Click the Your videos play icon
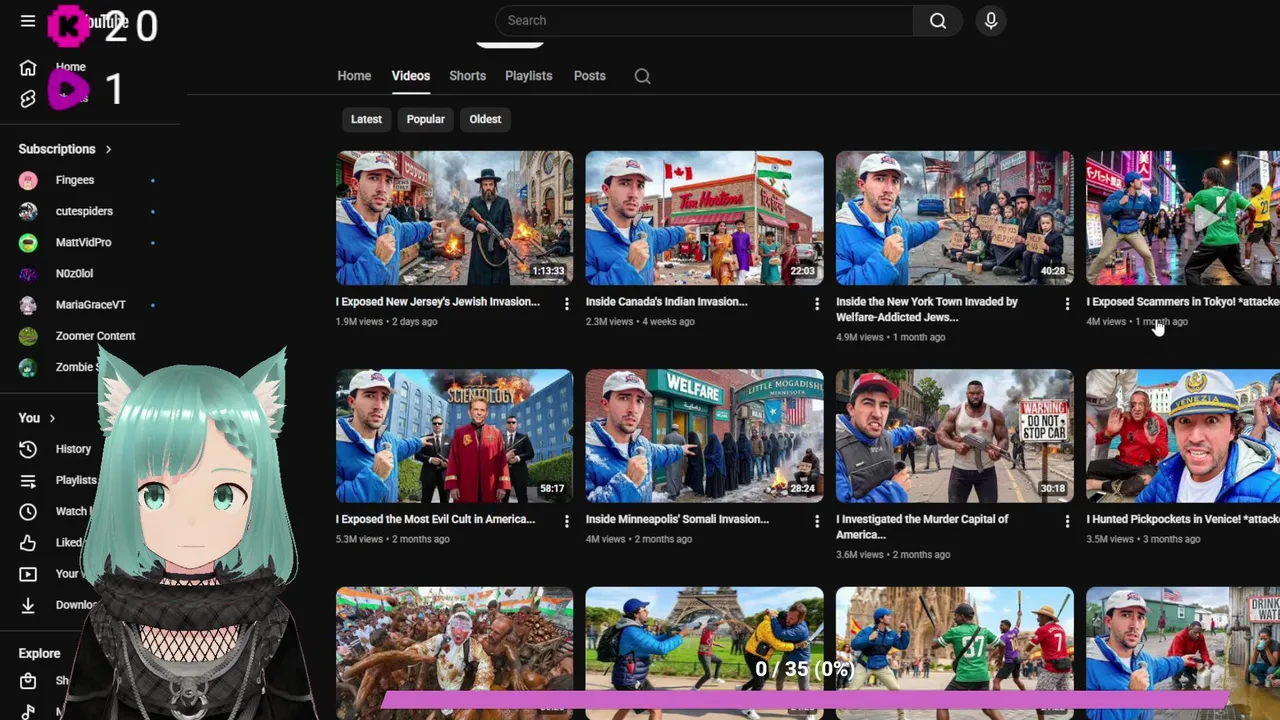This screenshot has height=720, width=1280. click(x=28, y=574)
